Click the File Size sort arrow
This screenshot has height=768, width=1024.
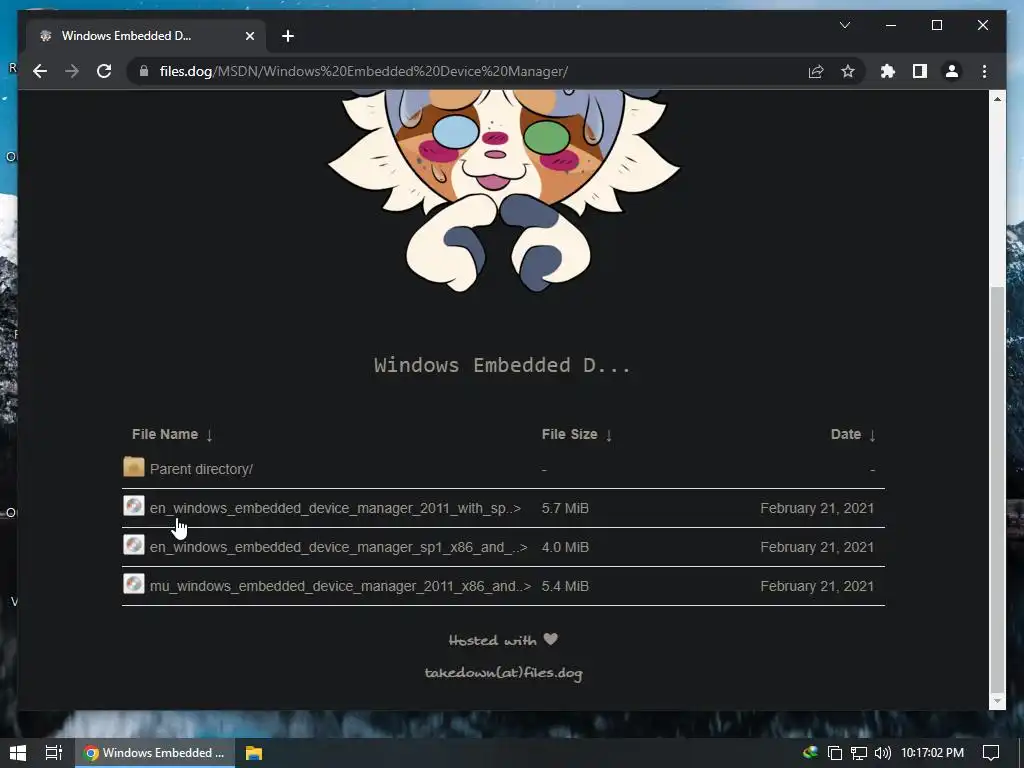[609, 435]
